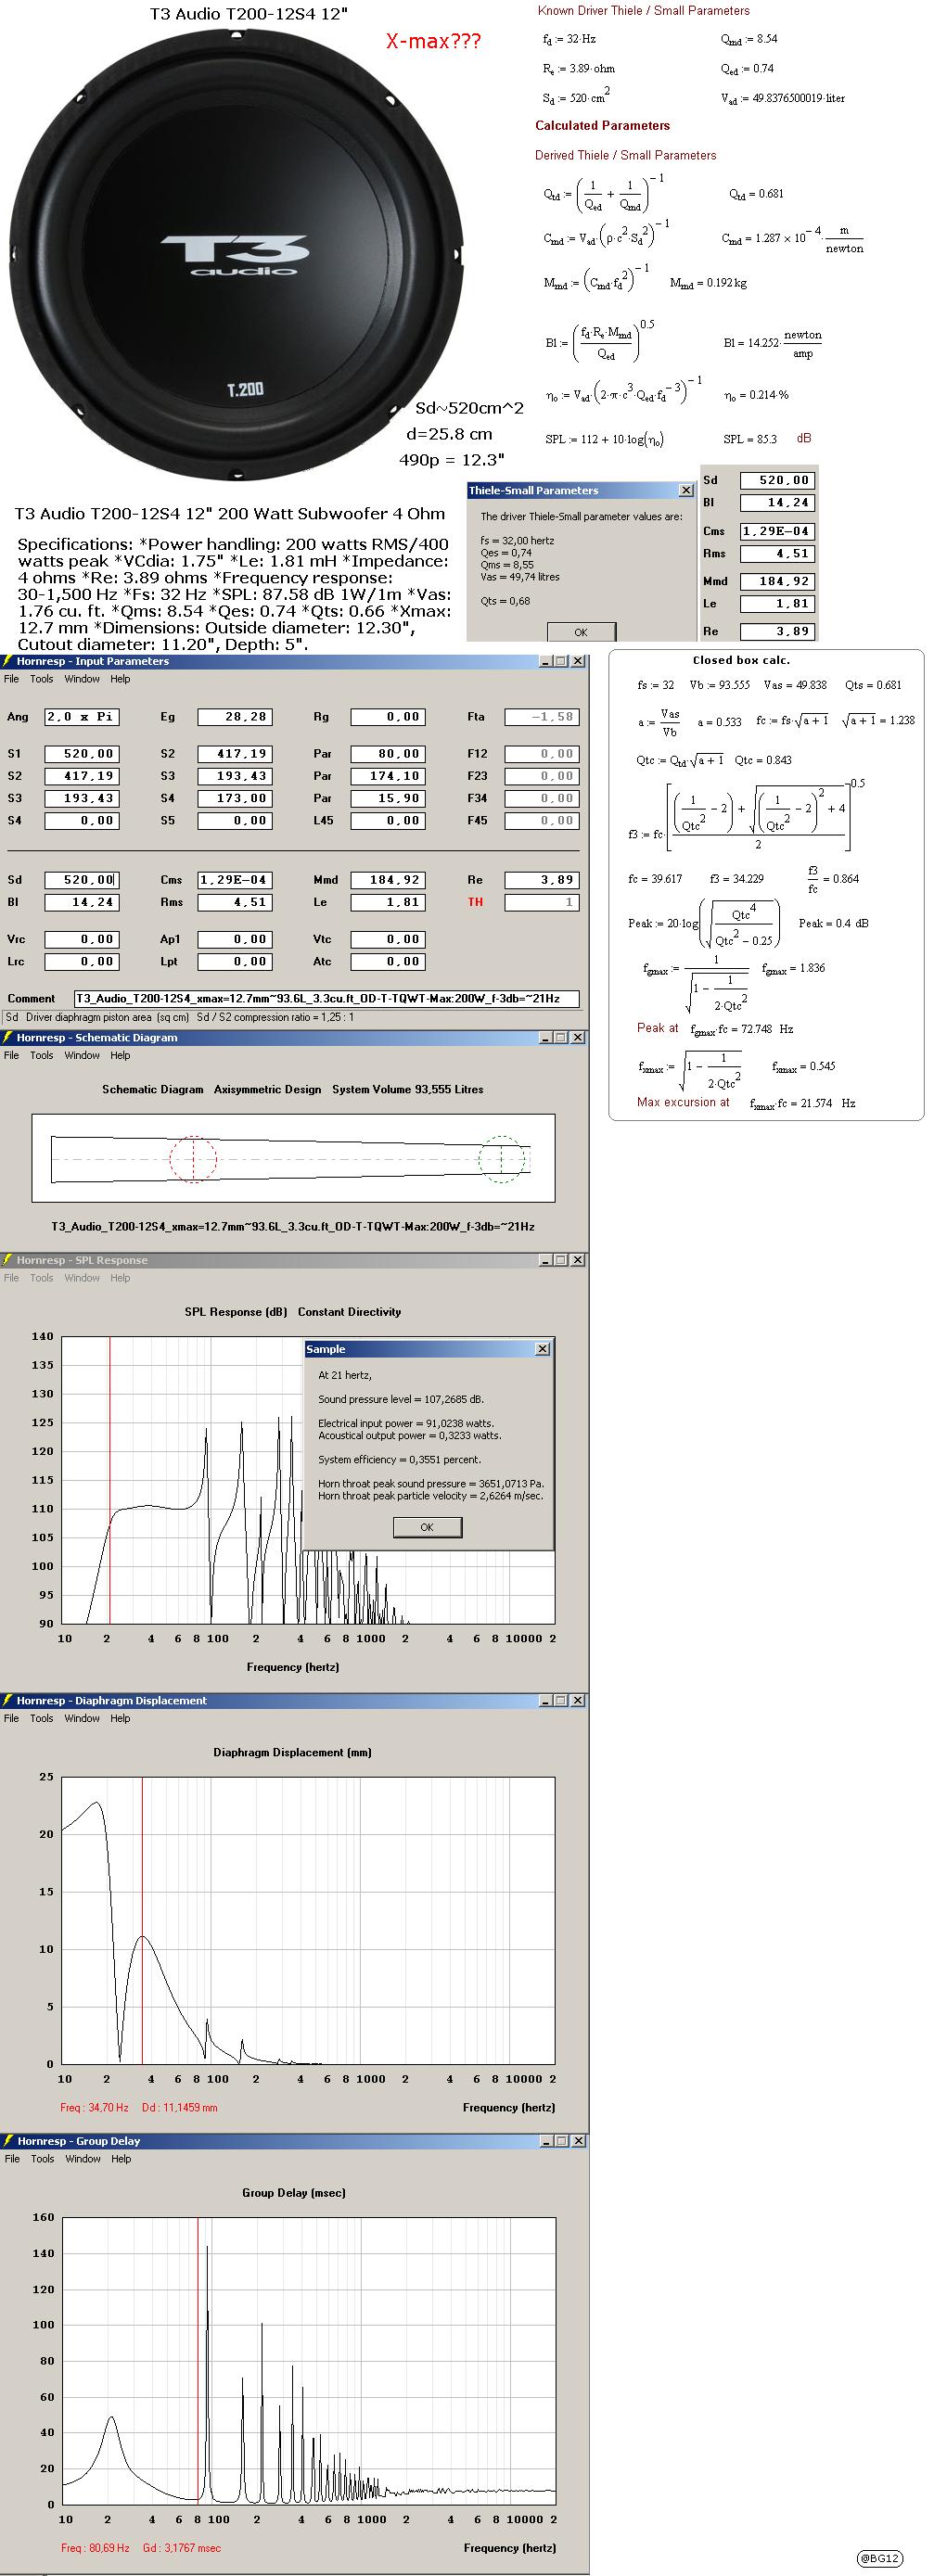The width and height of the screenshot is (934, 2576).
Task: Click the F45 input field
Action: tap(542, 820)
